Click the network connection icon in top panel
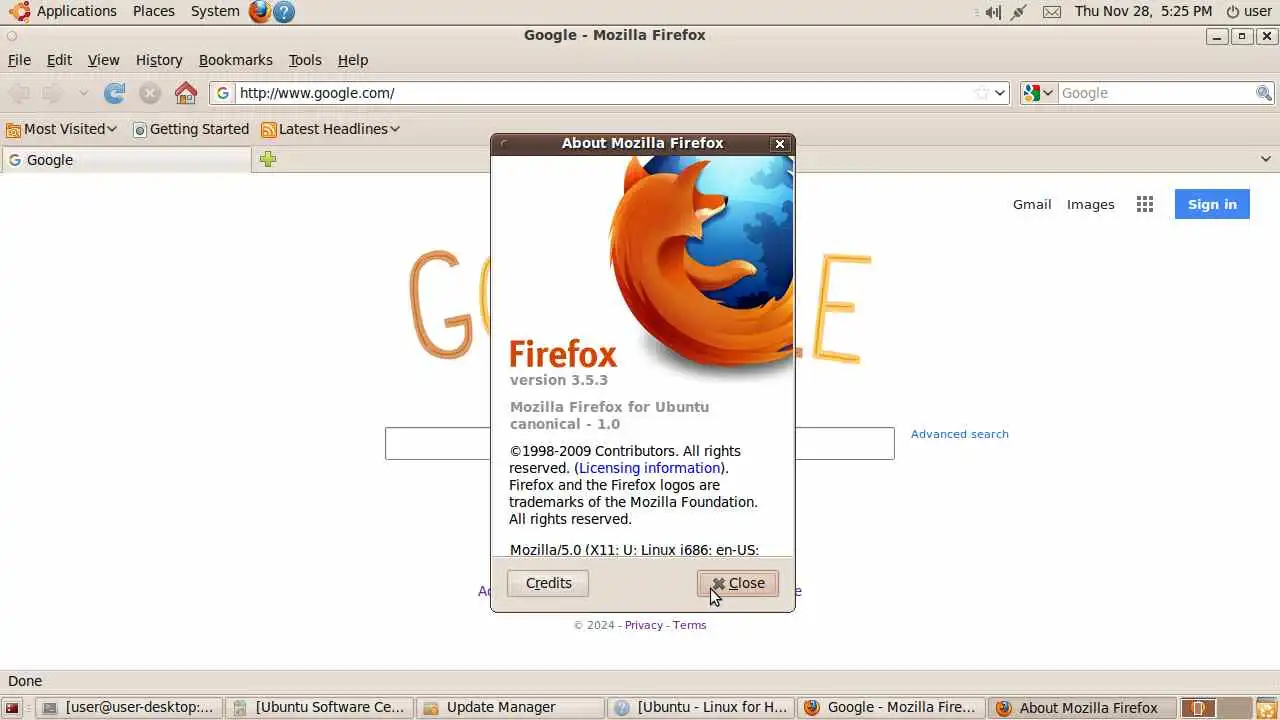This screenshot has width=1280, height=720. click(x=1019, y=12)
